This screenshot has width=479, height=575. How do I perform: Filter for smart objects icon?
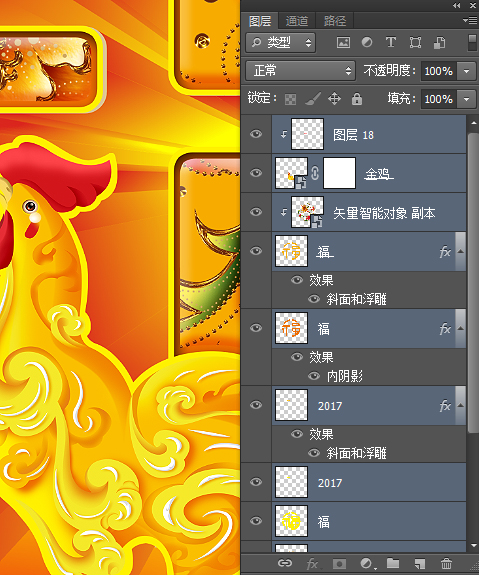coord(439,43)
